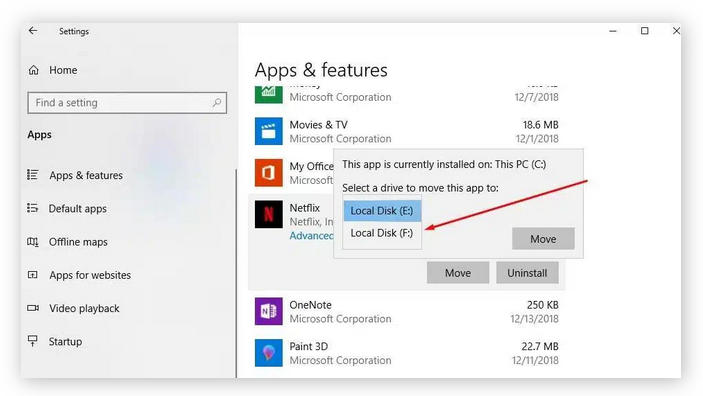Go back using the Settings back arrow
The width and height of the screenshot is (703, 396).
[33, 30]
